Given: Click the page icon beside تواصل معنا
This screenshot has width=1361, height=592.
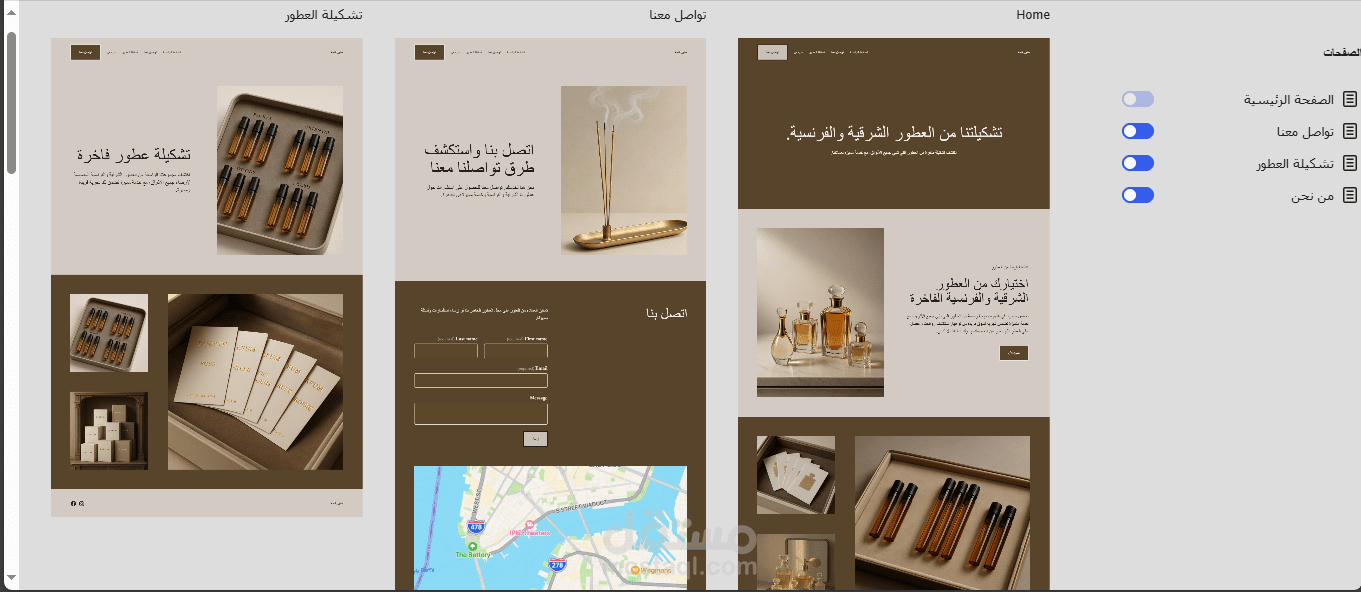Looking at the screenshot, I should click(1350, 131).
